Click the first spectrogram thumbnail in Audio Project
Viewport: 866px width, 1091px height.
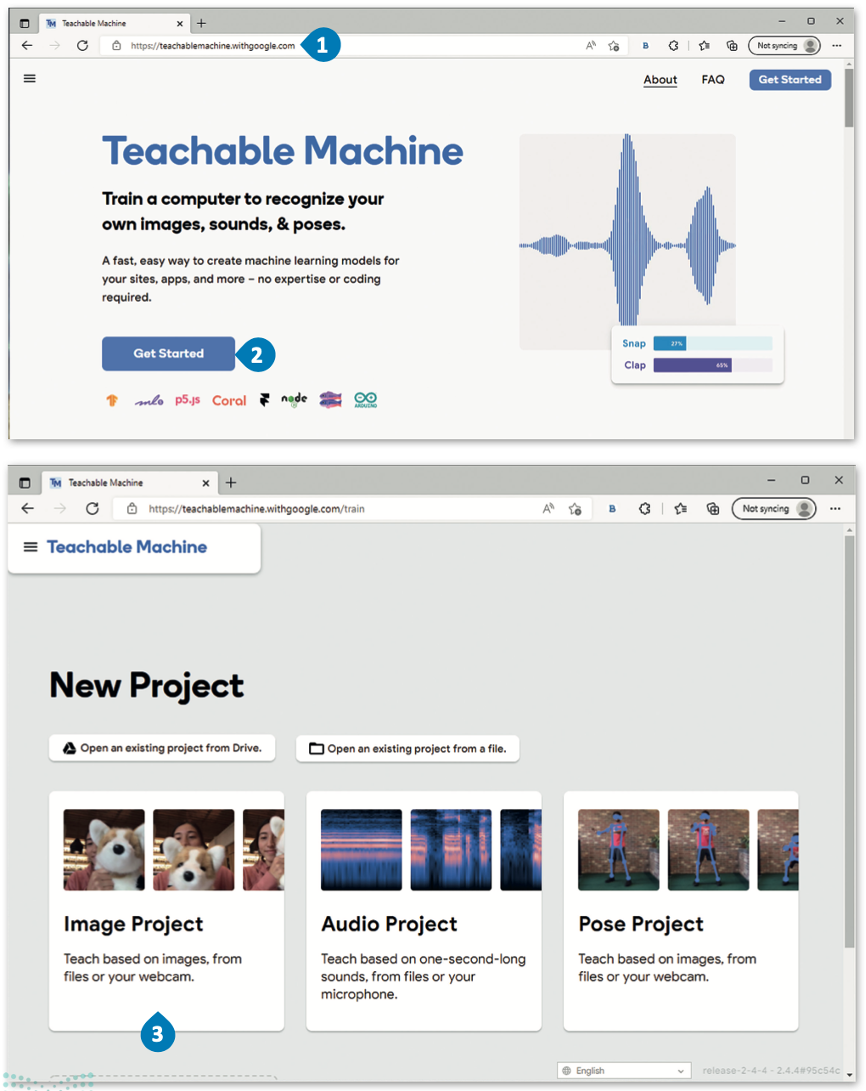point(361,850)
